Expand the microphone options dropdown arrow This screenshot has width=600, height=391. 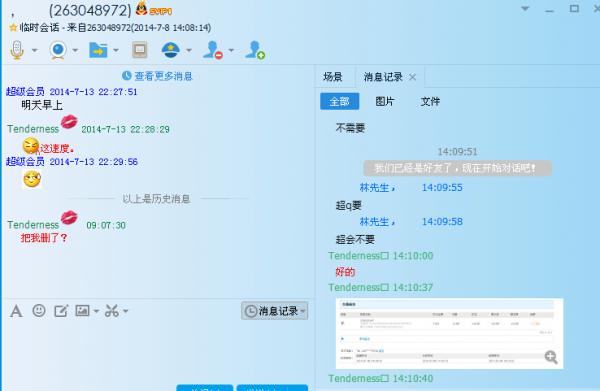click(x=34, y=51)
